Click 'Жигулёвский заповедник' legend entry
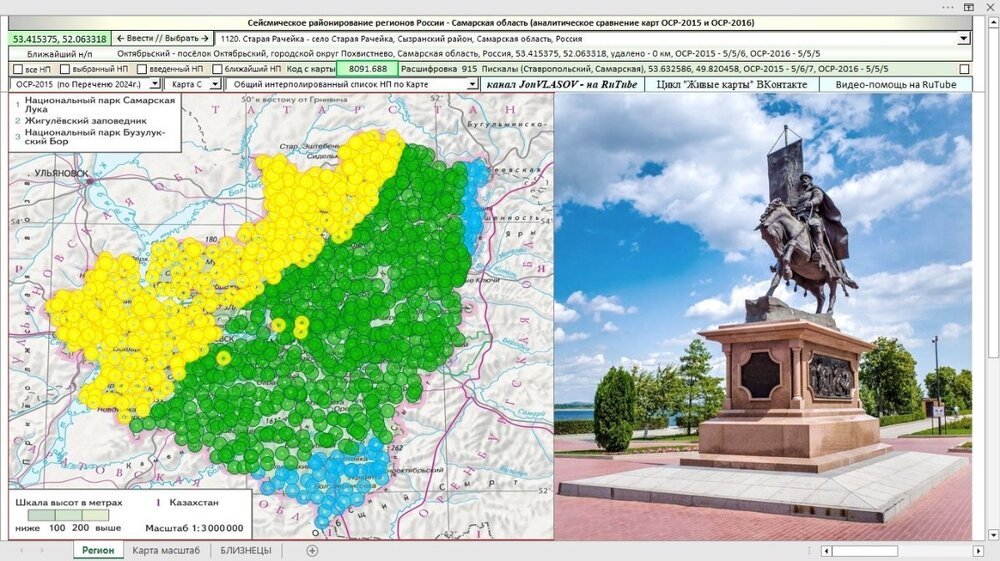The height and width of the screenshot is (561, 1000). (x=85, y=120)
